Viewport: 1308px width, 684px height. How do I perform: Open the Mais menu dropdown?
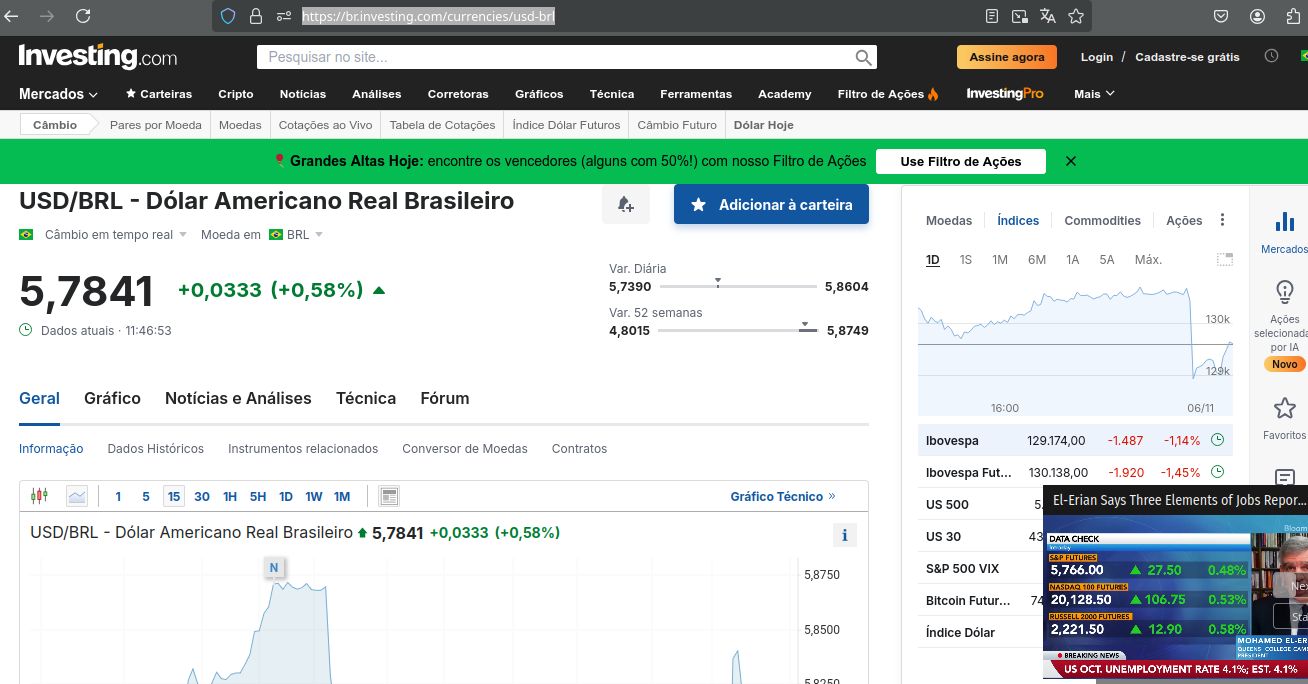point(1093,94)
